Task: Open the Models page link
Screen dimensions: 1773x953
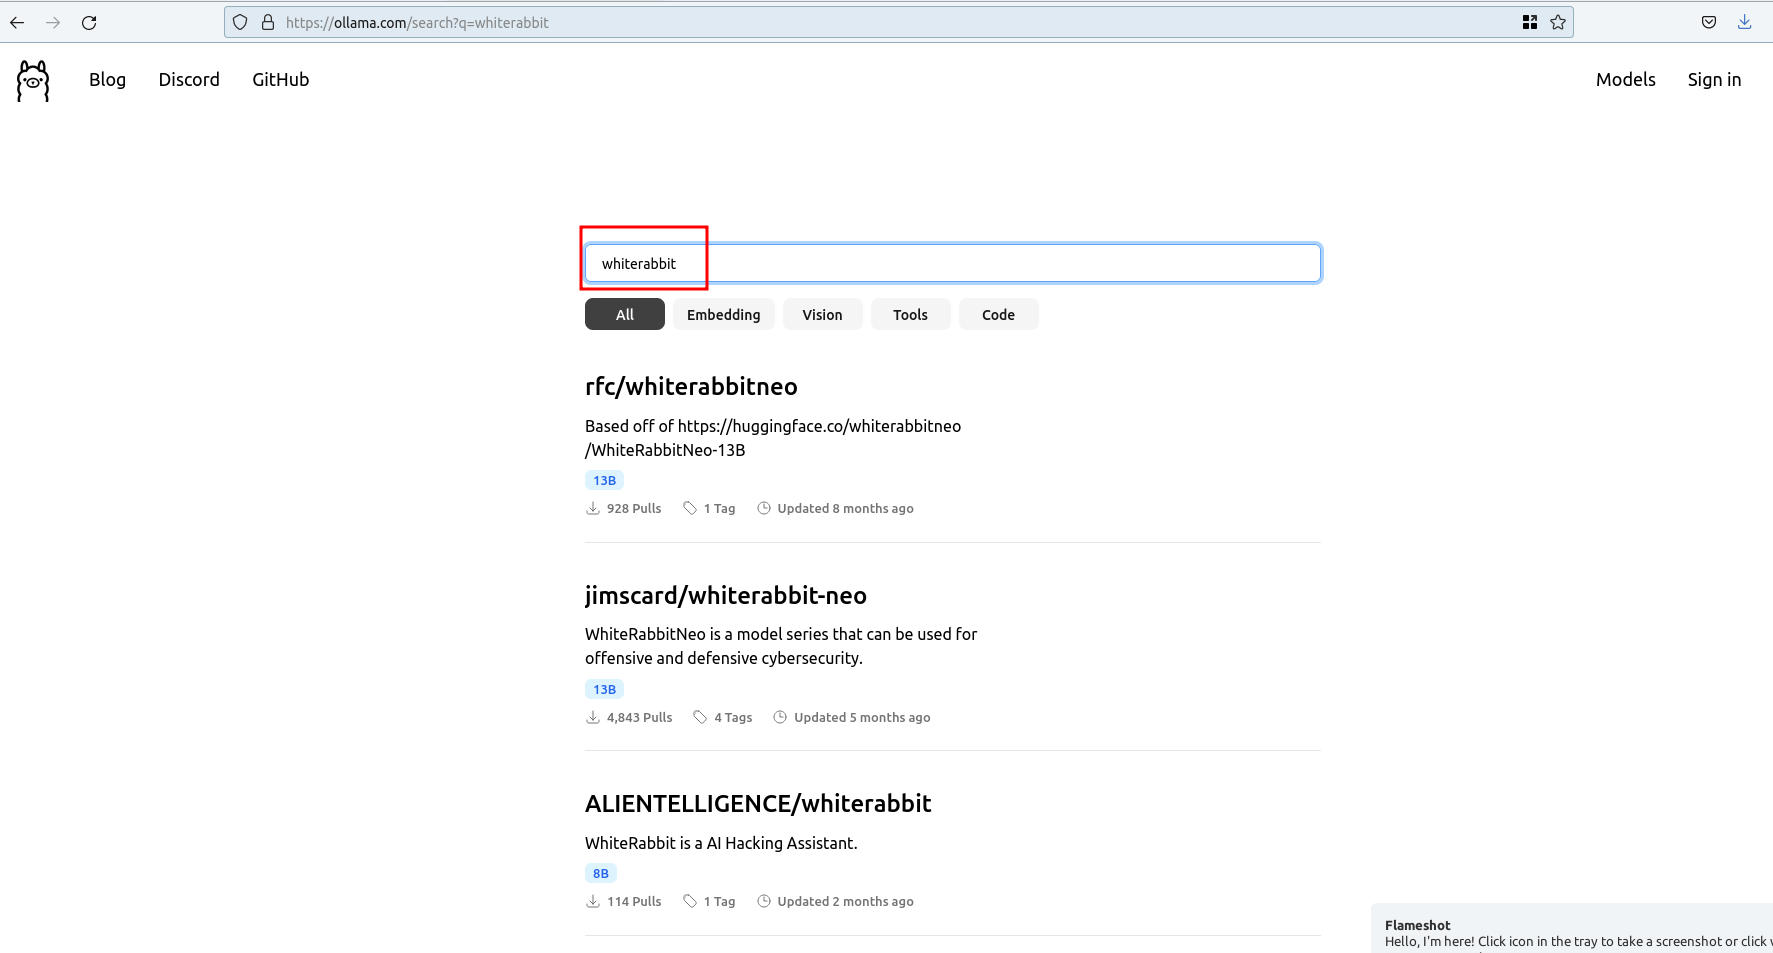Action: coord(1625,79)
